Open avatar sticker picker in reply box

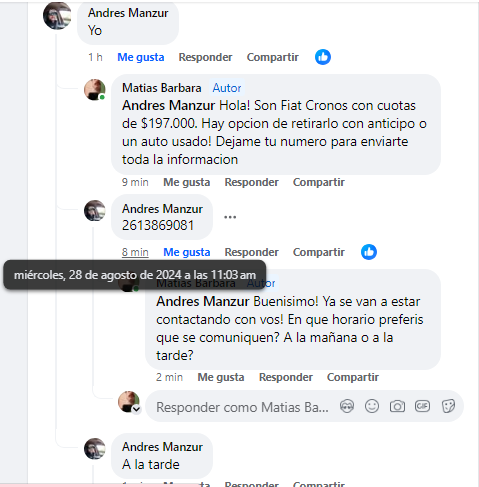347,406
